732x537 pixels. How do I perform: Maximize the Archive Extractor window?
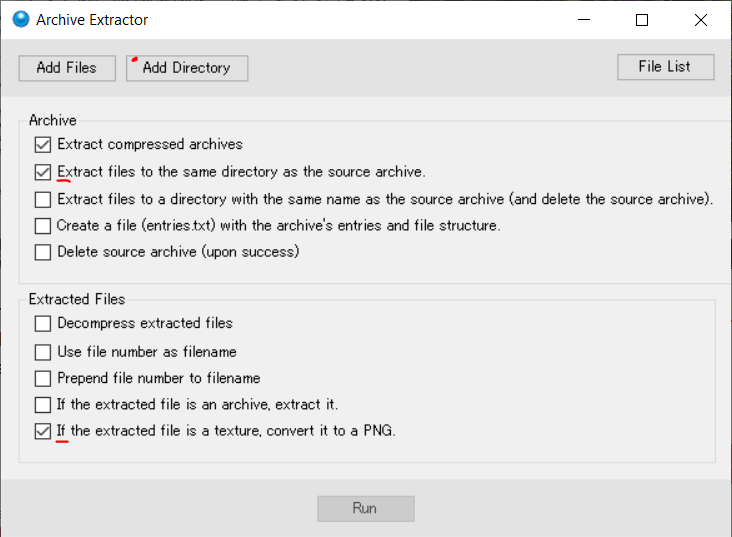(x=642, y=20)
